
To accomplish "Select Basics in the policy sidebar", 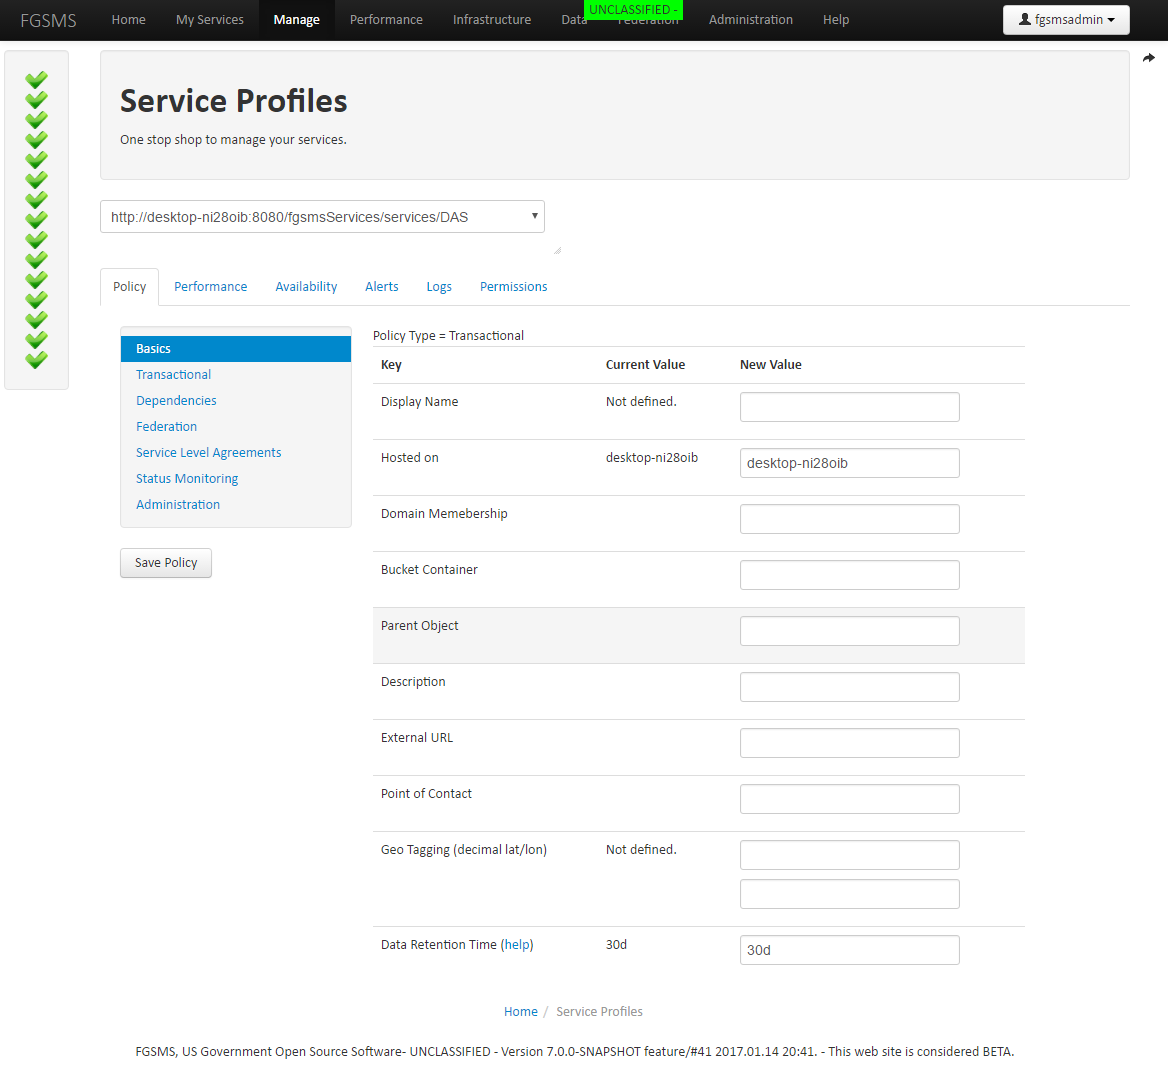I will point(236,349).
